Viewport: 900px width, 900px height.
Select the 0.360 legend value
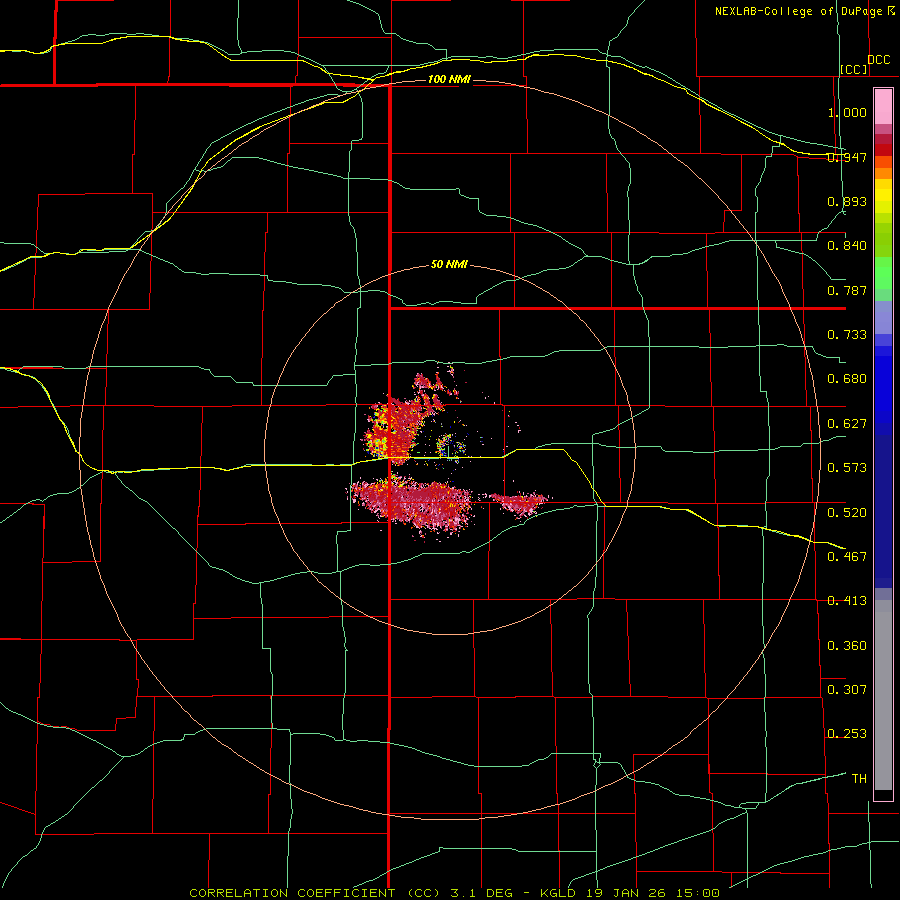coord(847,646)
